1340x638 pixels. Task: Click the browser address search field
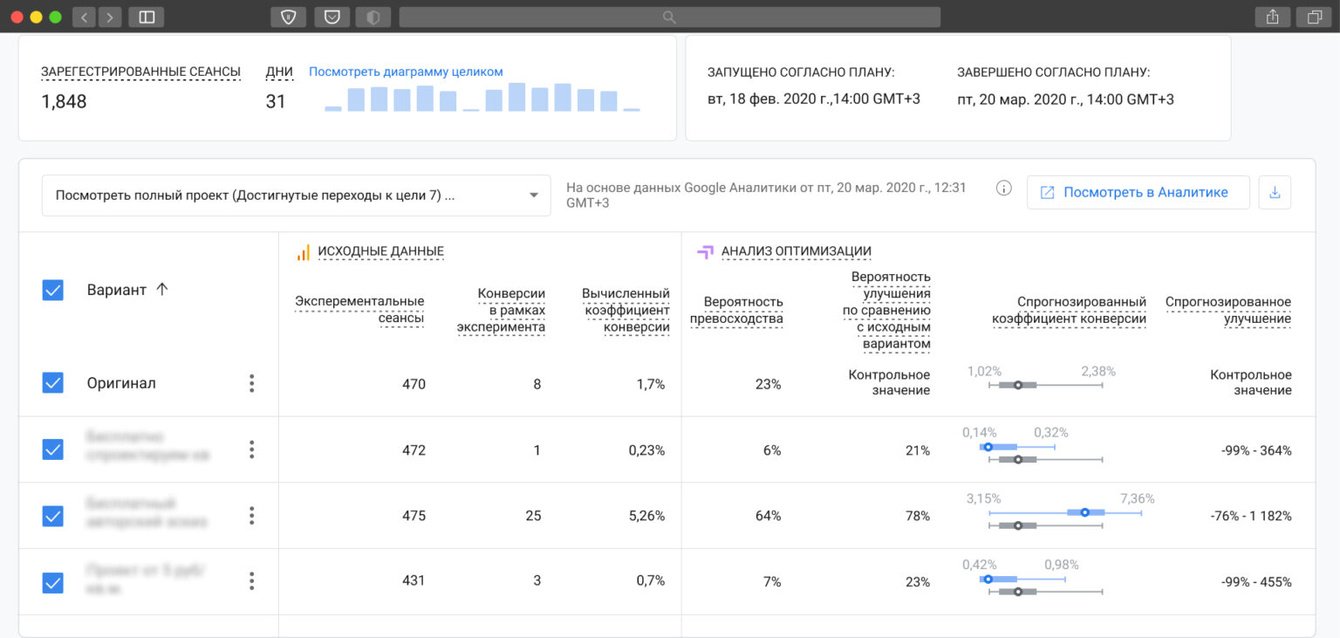669,17
